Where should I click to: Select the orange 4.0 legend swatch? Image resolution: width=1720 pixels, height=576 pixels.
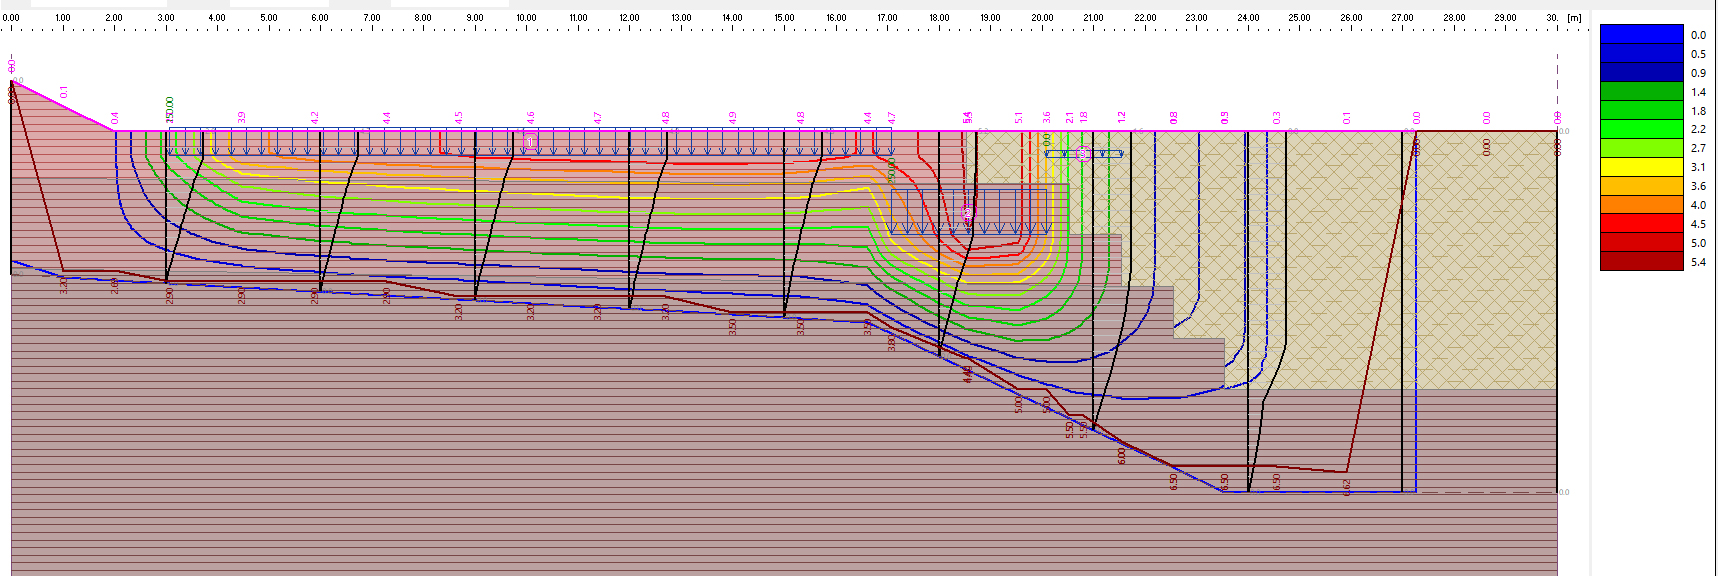click(x=1641, y=205)
